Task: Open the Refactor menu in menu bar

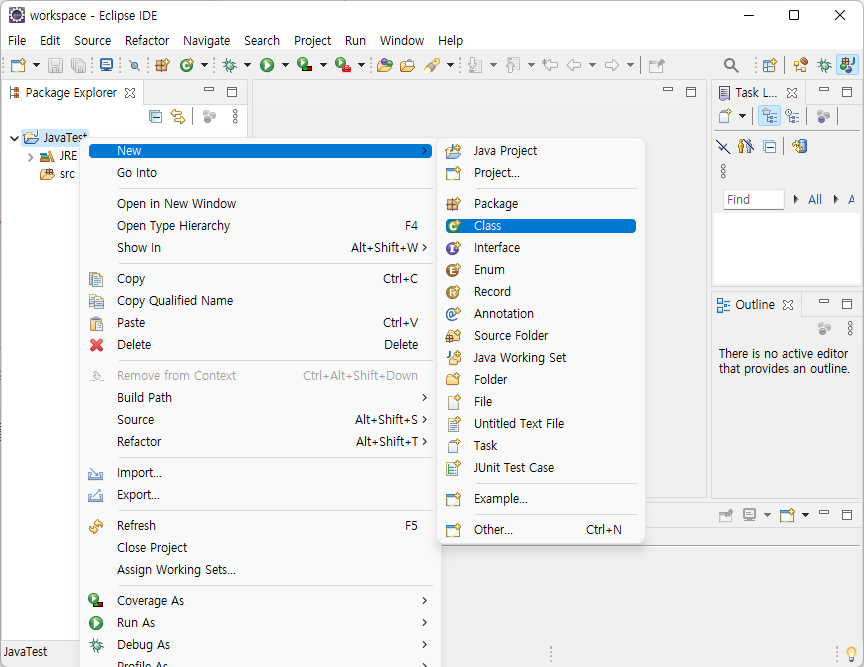Action: [147, 40]
